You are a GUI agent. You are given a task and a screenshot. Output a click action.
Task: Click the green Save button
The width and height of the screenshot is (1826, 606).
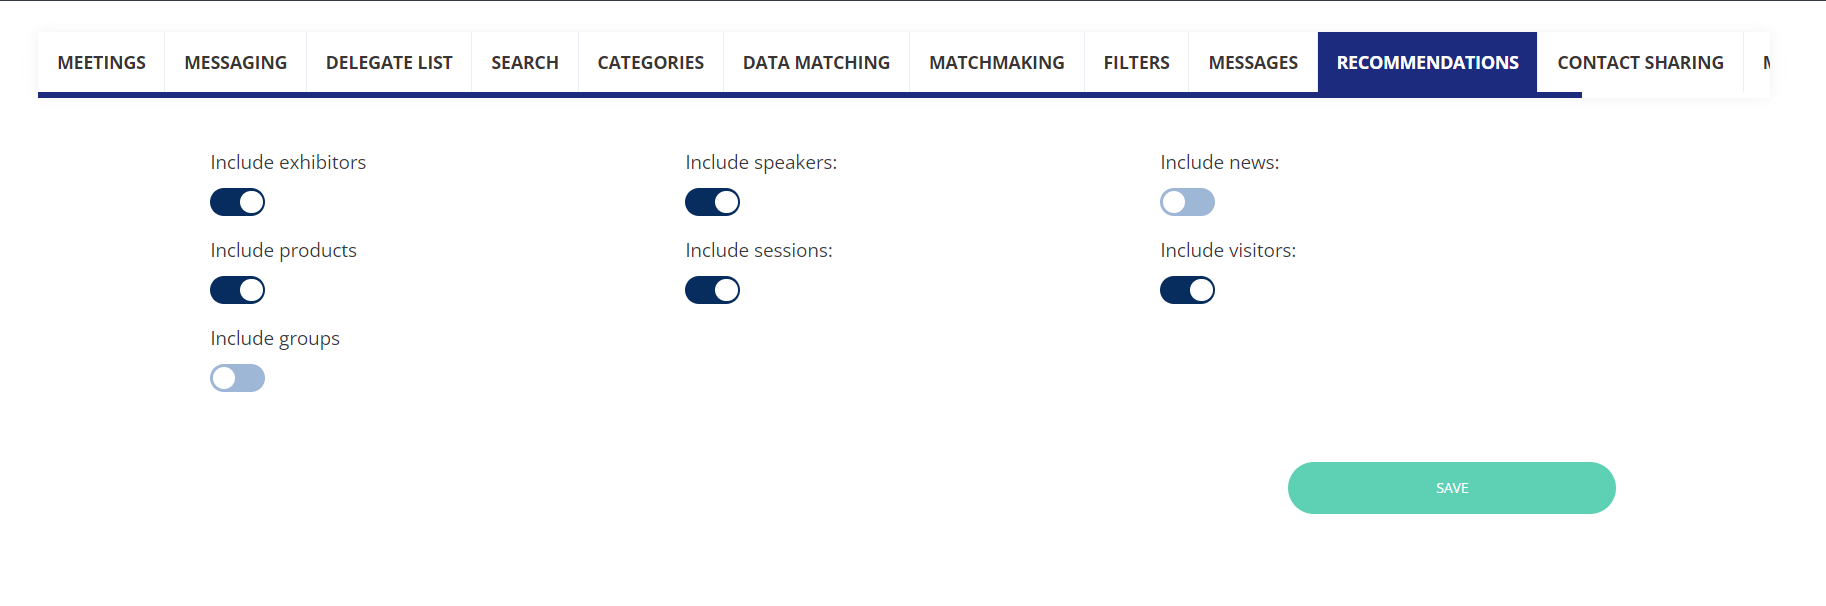coord(1451,488)
